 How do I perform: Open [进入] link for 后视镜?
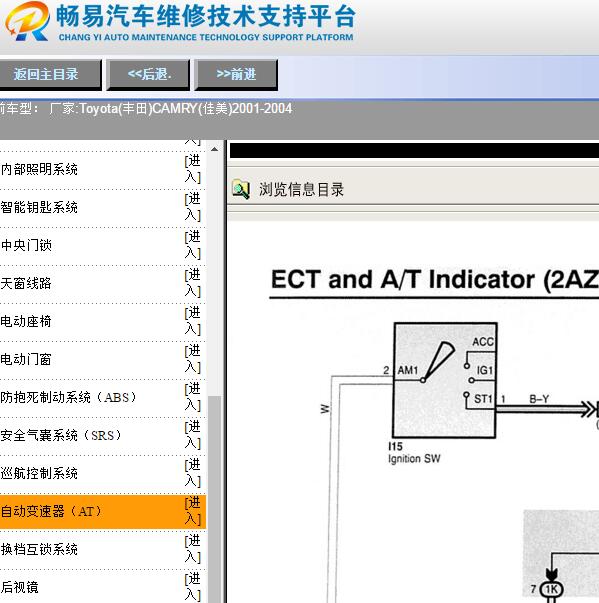(193, 587)
